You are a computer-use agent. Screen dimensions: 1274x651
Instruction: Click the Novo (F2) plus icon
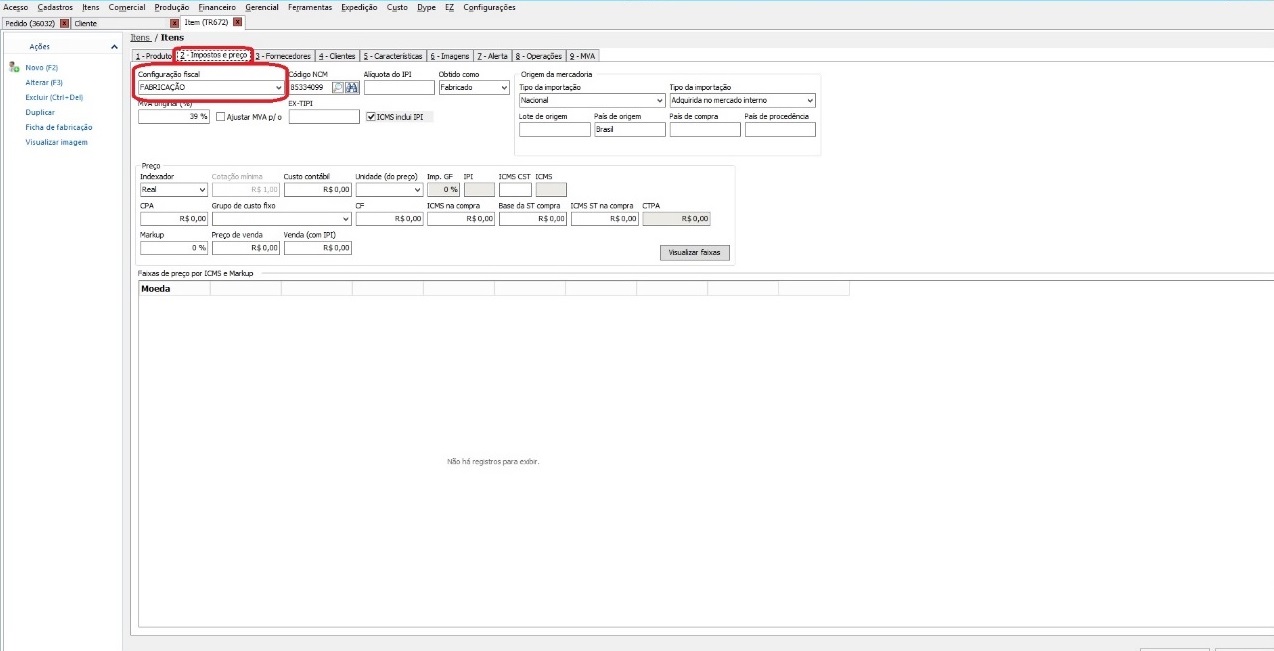coord(13,67)
